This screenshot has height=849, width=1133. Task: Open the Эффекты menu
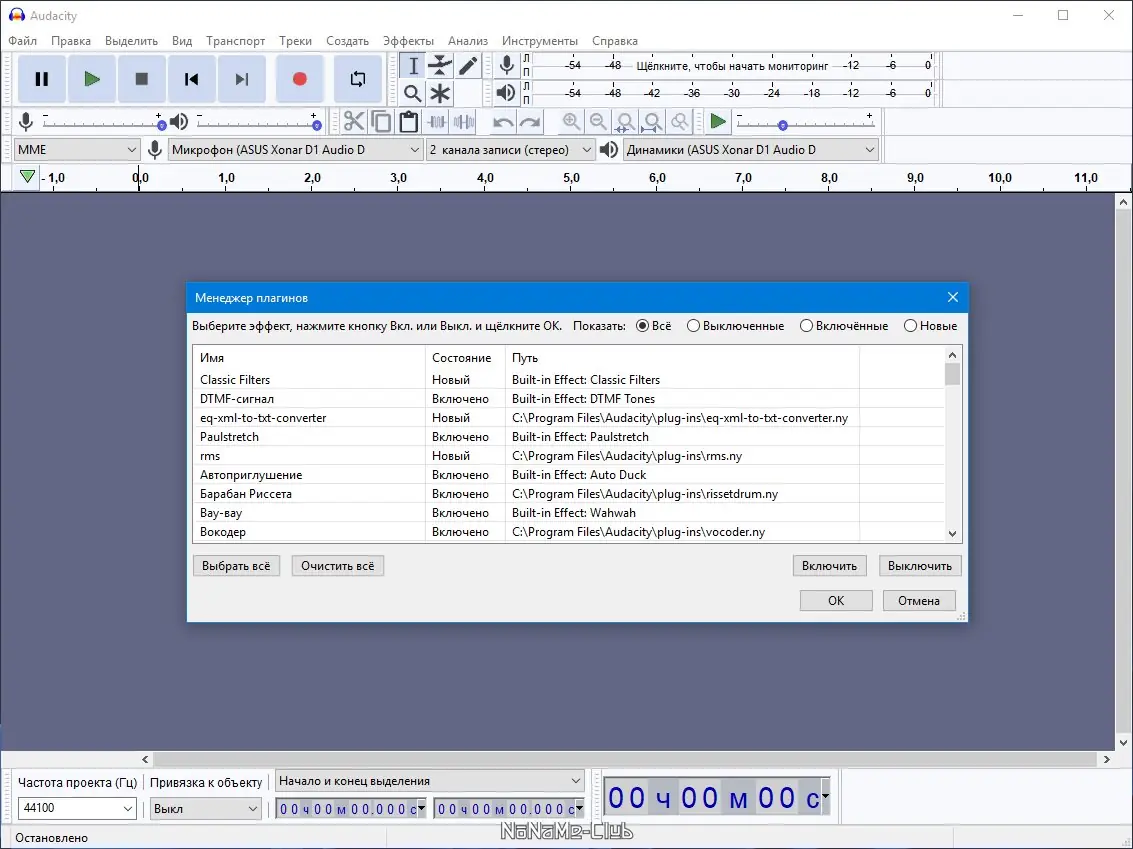point(408,41)
